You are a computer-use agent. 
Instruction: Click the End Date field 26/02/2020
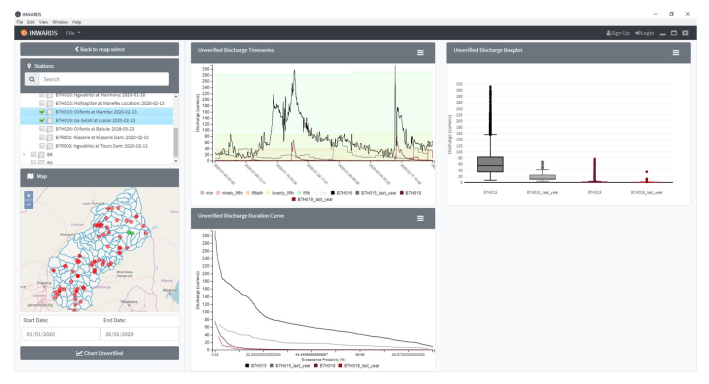(x=139, y=334)
